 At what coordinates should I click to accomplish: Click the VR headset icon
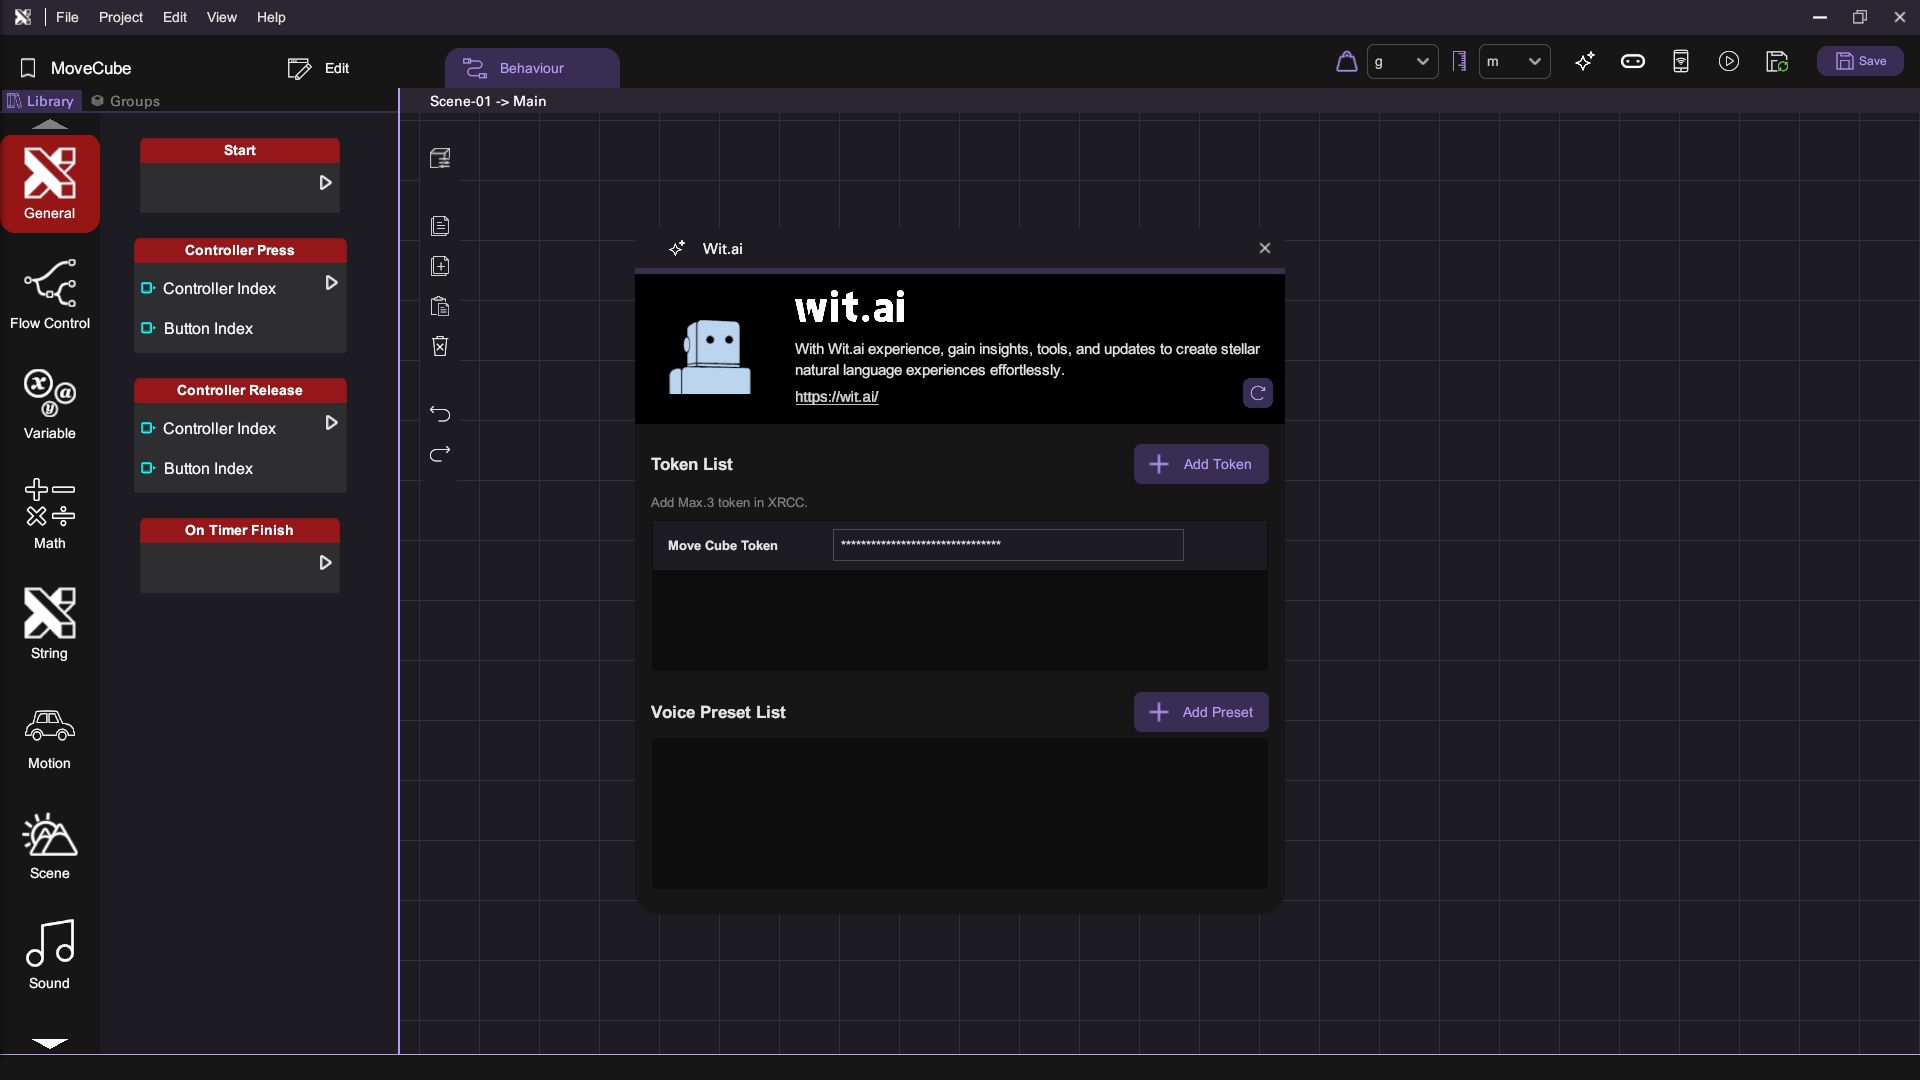[x=1632, y=62]
